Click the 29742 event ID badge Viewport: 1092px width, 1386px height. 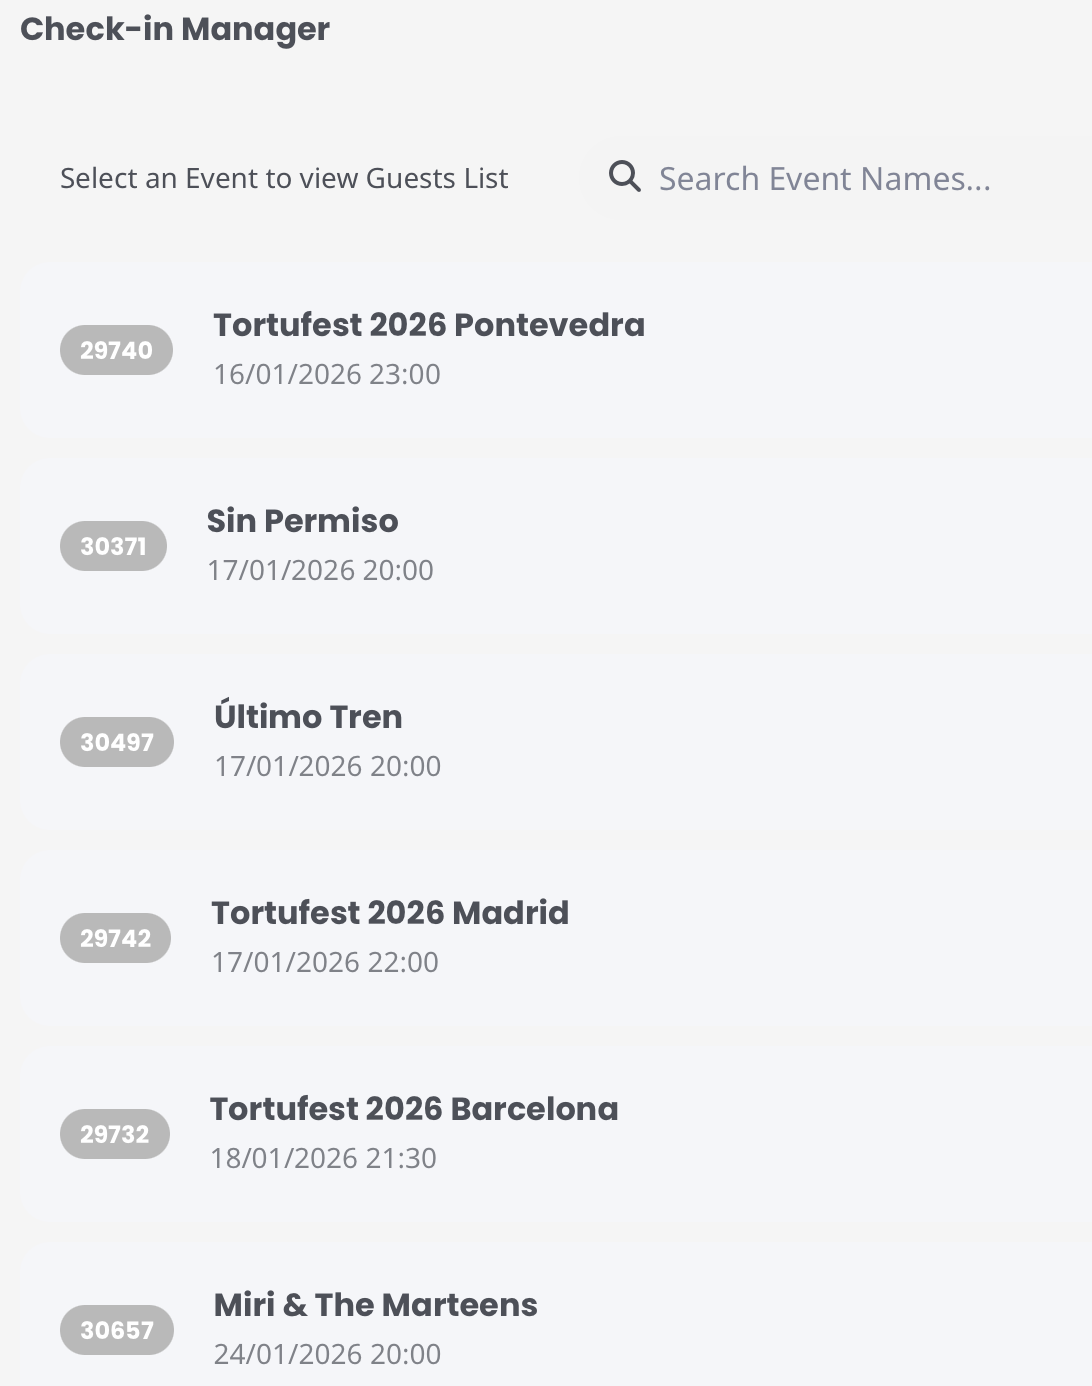pyautogui.click(x=115, y=938)
